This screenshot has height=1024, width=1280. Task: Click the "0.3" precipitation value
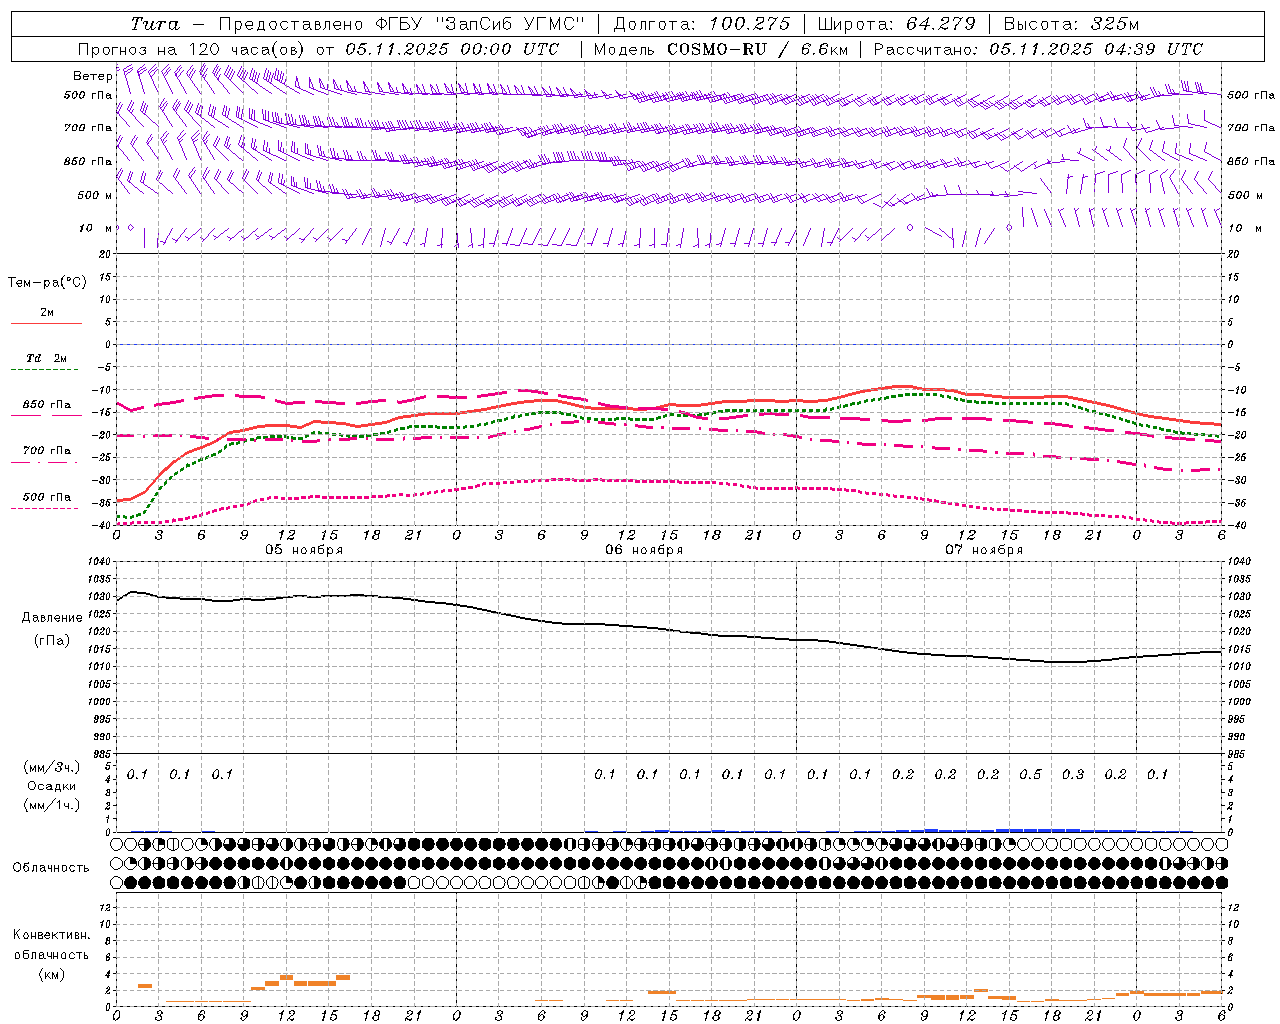[x=1073, y=775]
